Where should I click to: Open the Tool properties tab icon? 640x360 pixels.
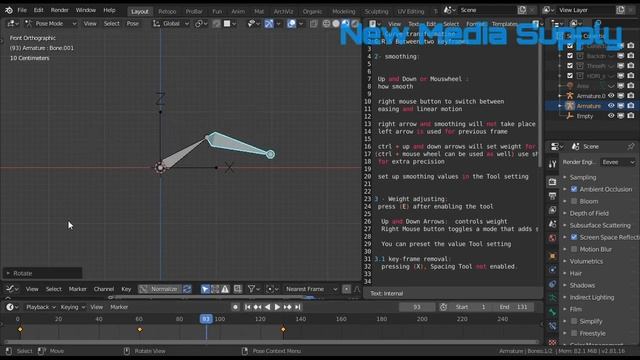[x=552, y=164]
